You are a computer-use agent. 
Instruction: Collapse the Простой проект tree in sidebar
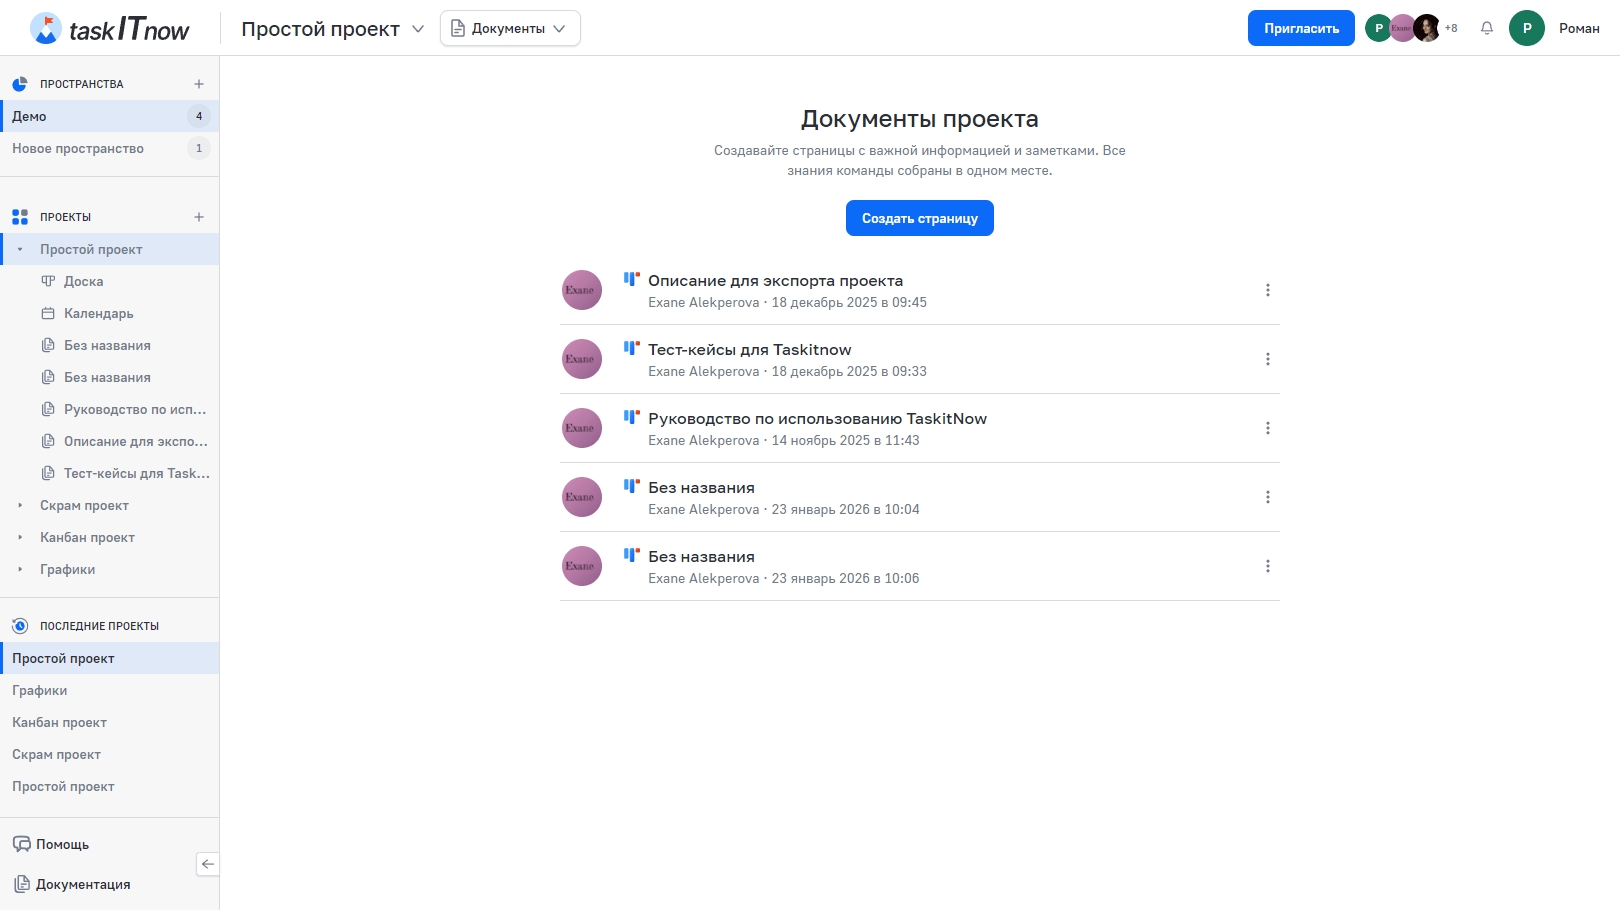20,250
